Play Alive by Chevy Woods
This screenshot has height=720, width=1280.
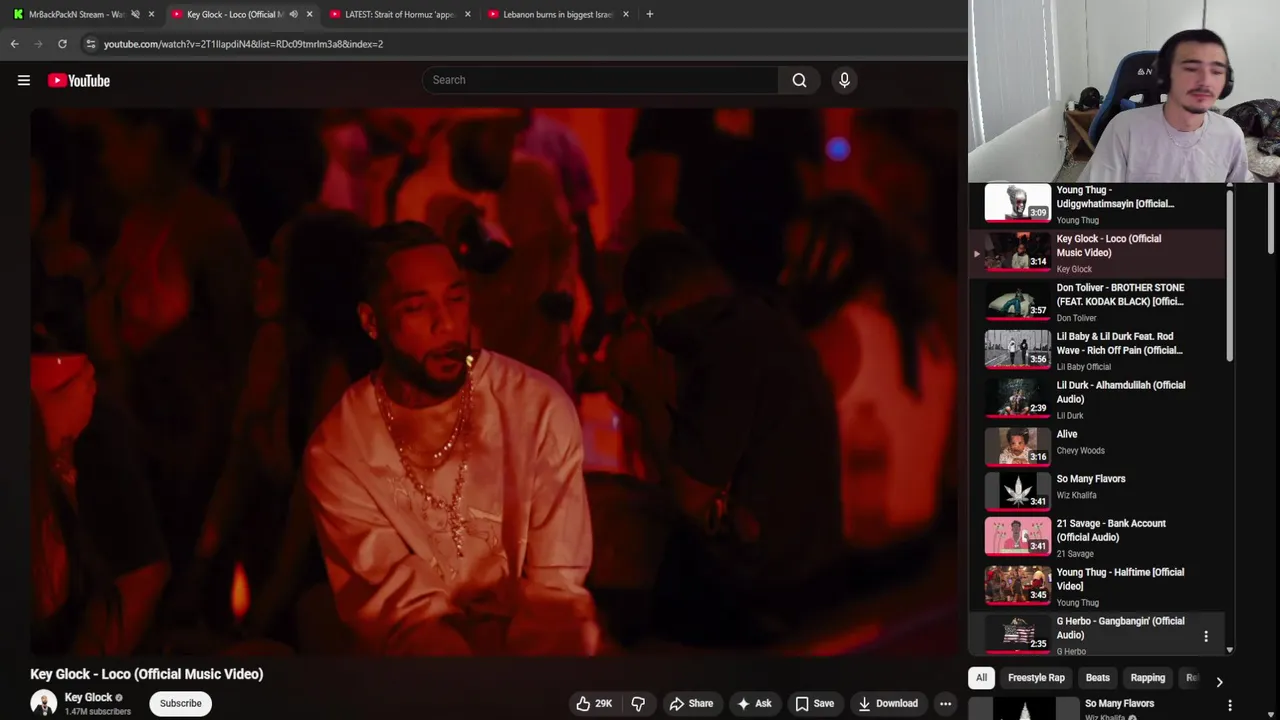pos(1095,447)
